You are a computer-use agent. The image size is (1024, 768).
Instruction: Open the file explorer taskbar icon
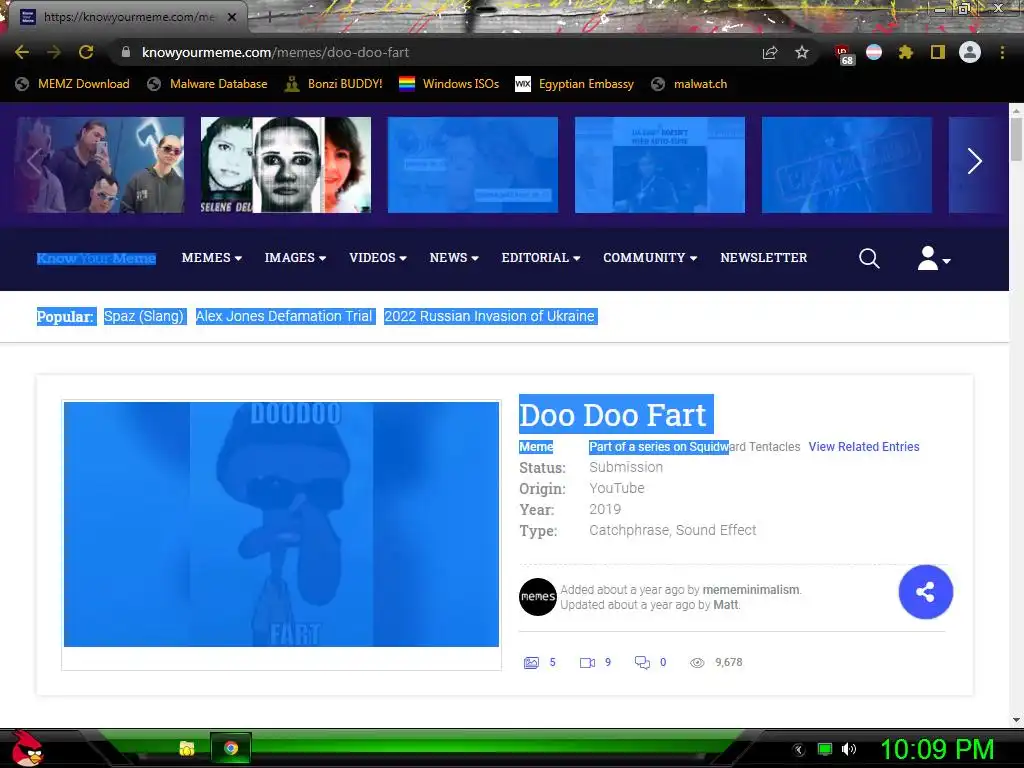[x=187, y=748]
